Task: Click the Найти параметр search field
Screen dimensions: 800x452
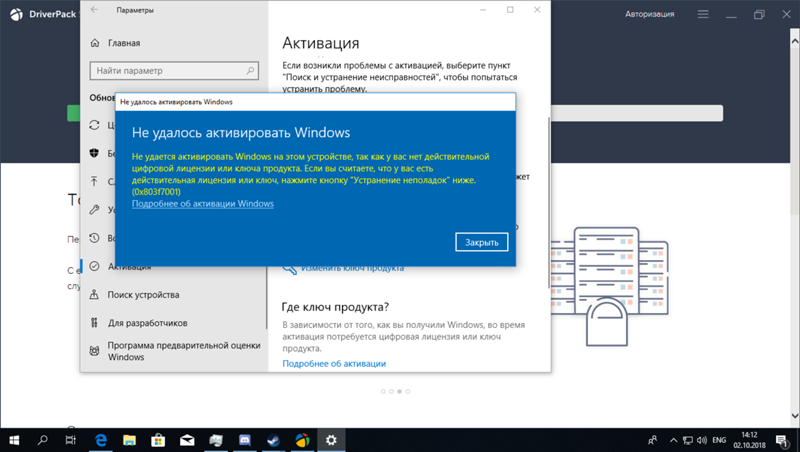Action: [x=174, y=70]
